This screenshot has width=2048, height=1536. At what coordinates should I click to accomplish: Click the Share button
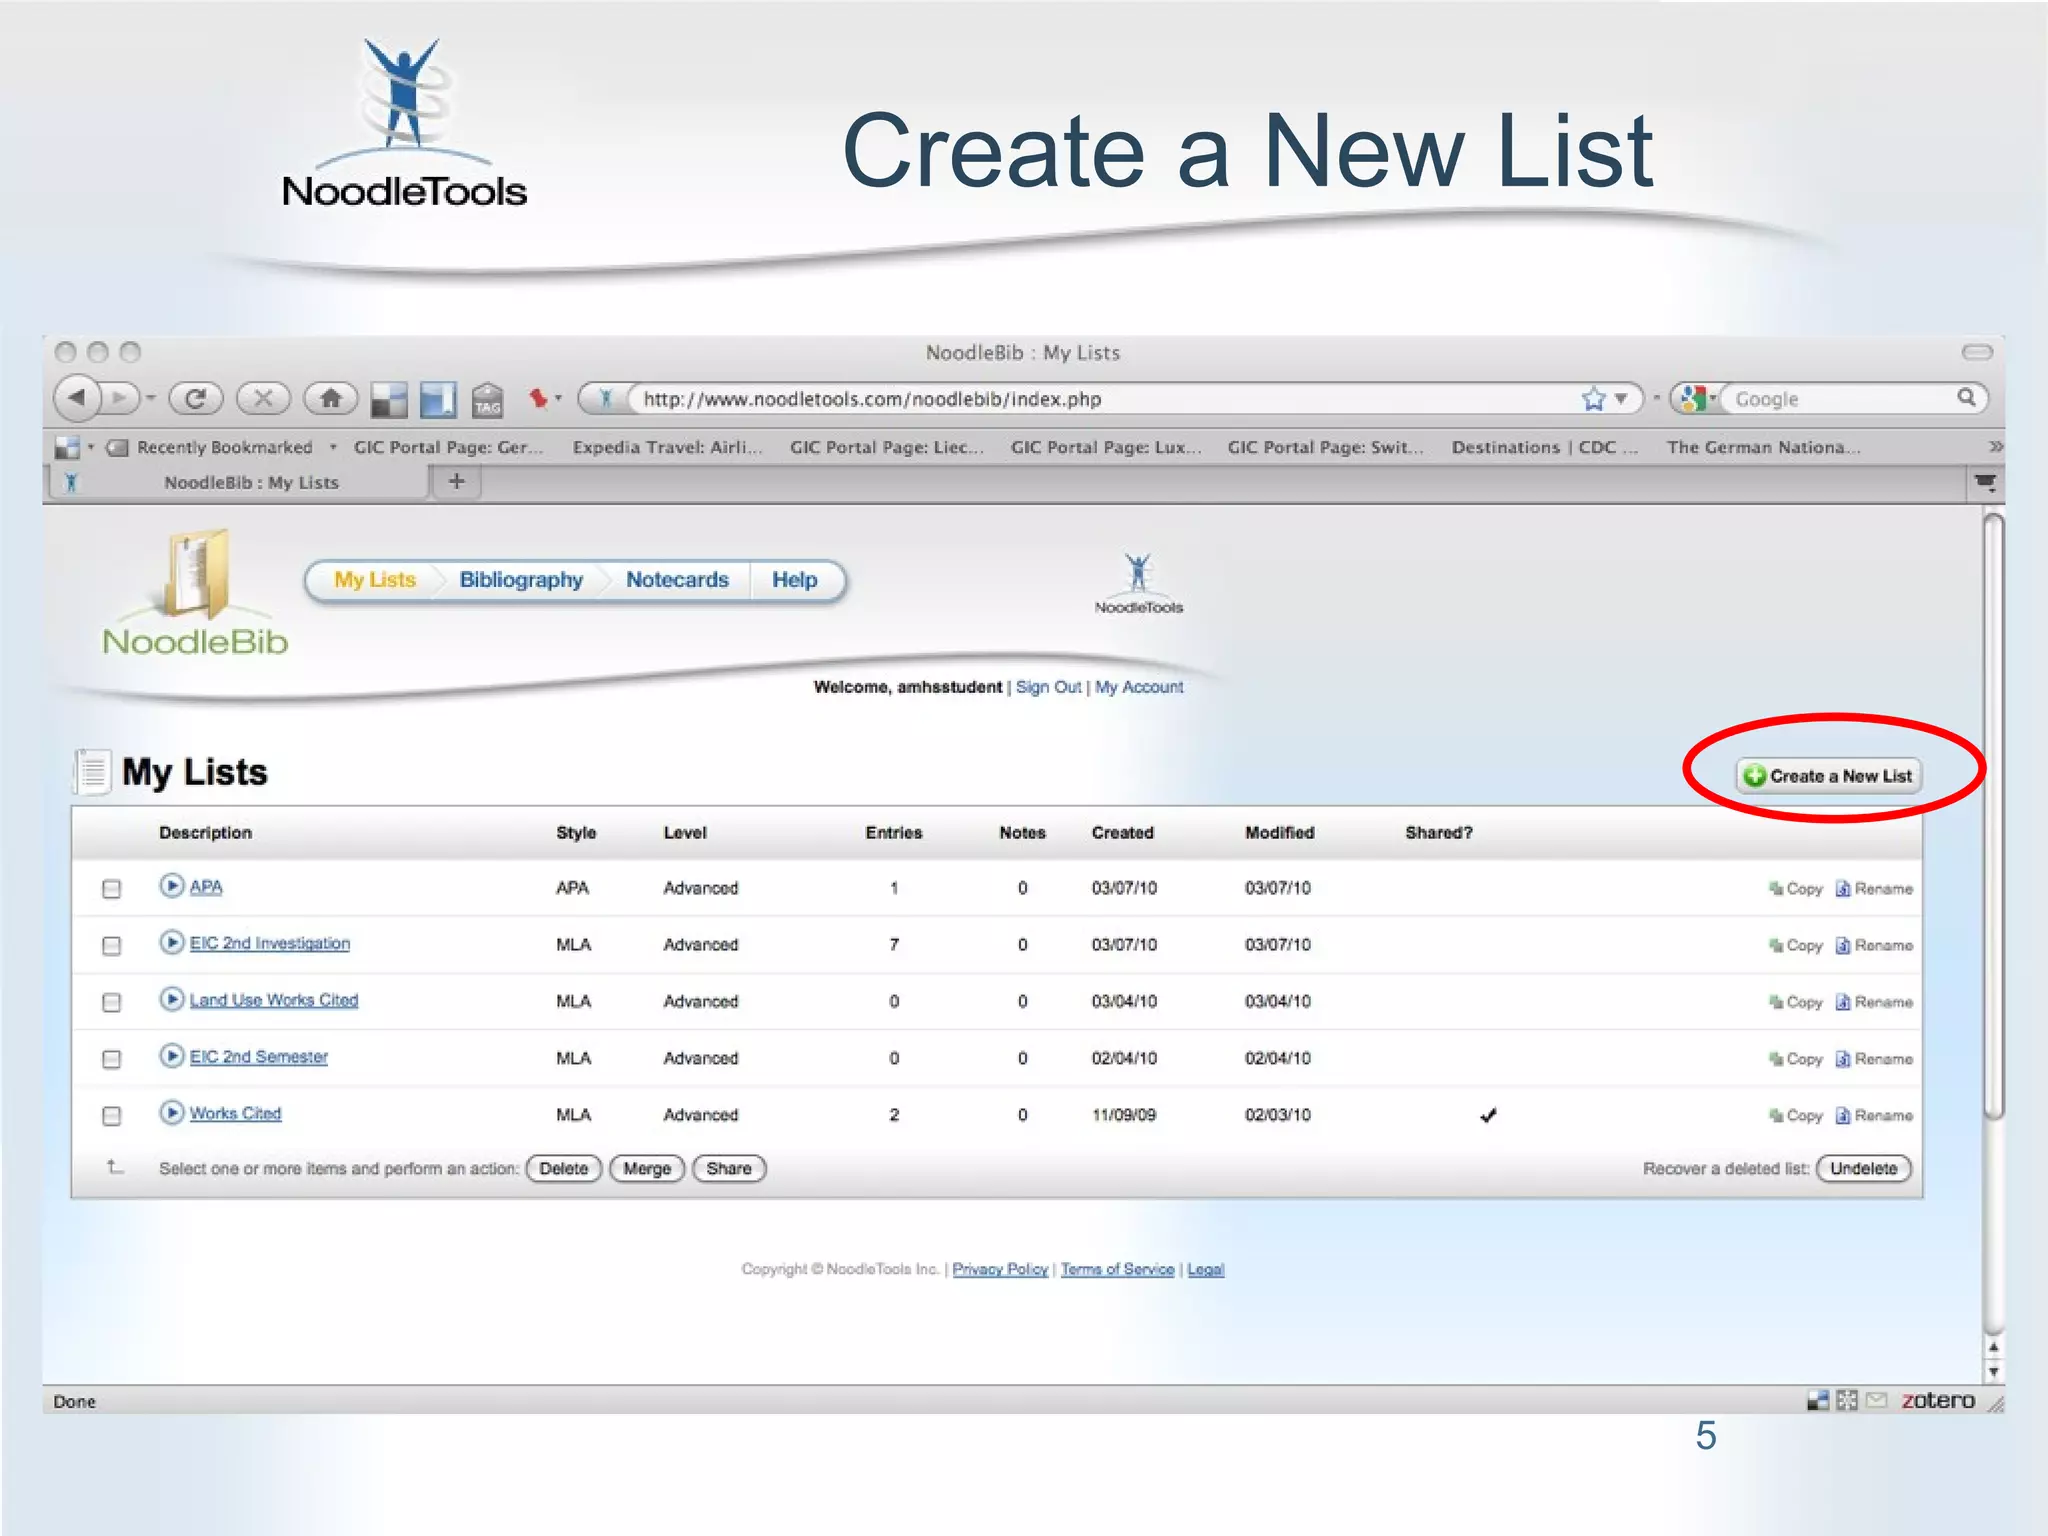[x=729, y=1168]
